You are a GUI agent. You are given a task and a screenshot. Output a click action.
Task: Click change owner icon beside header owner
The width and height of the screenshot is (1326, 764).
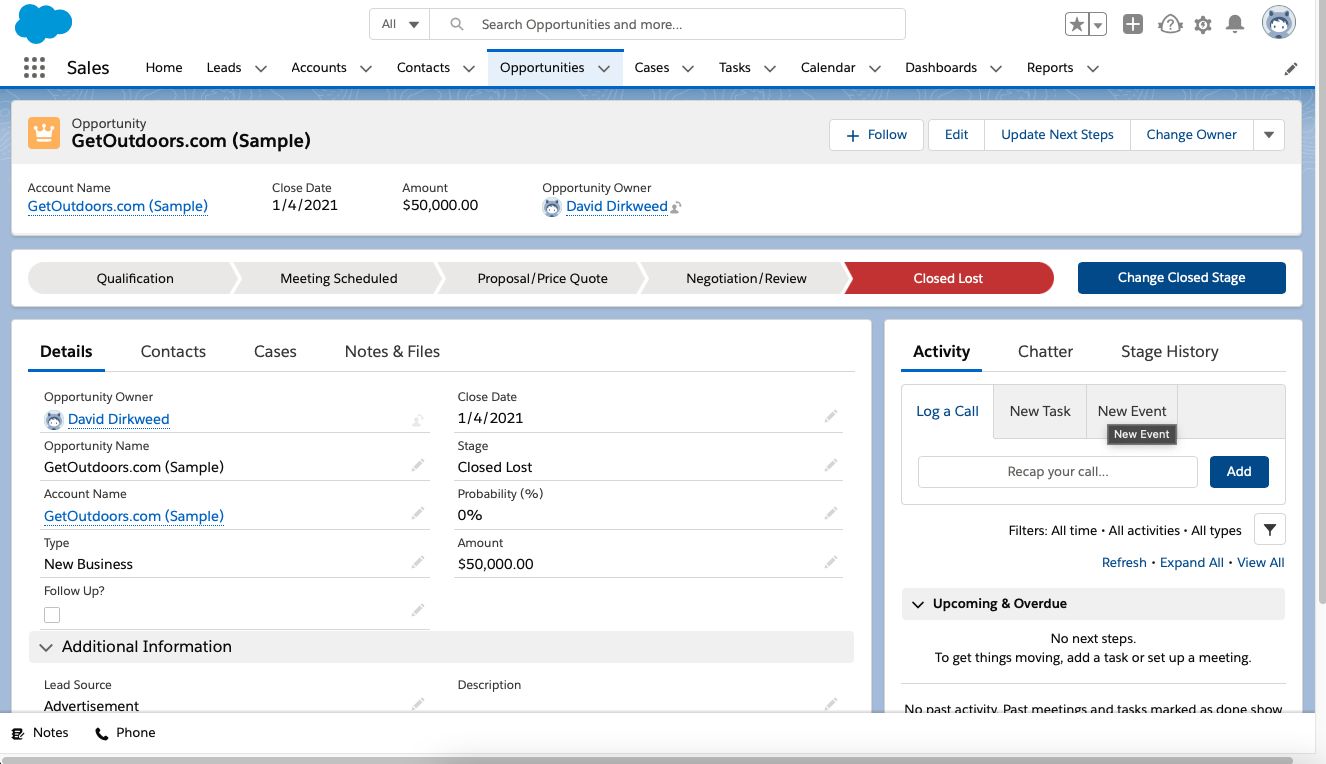(x=676, y=207)
